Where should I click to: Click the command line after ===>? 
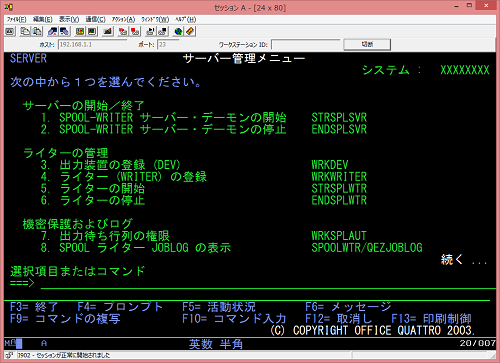click(268, 284)
